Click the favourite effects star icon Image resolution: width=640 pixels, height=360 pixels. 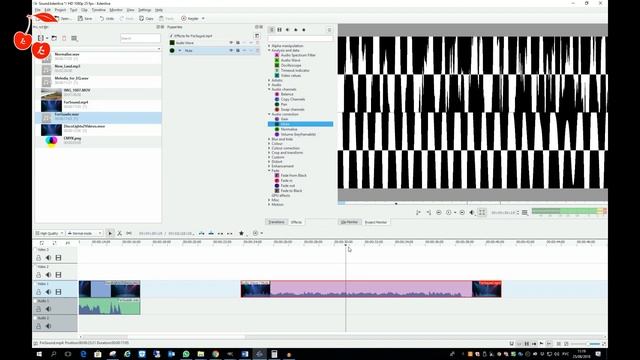[x=241, y=233]
